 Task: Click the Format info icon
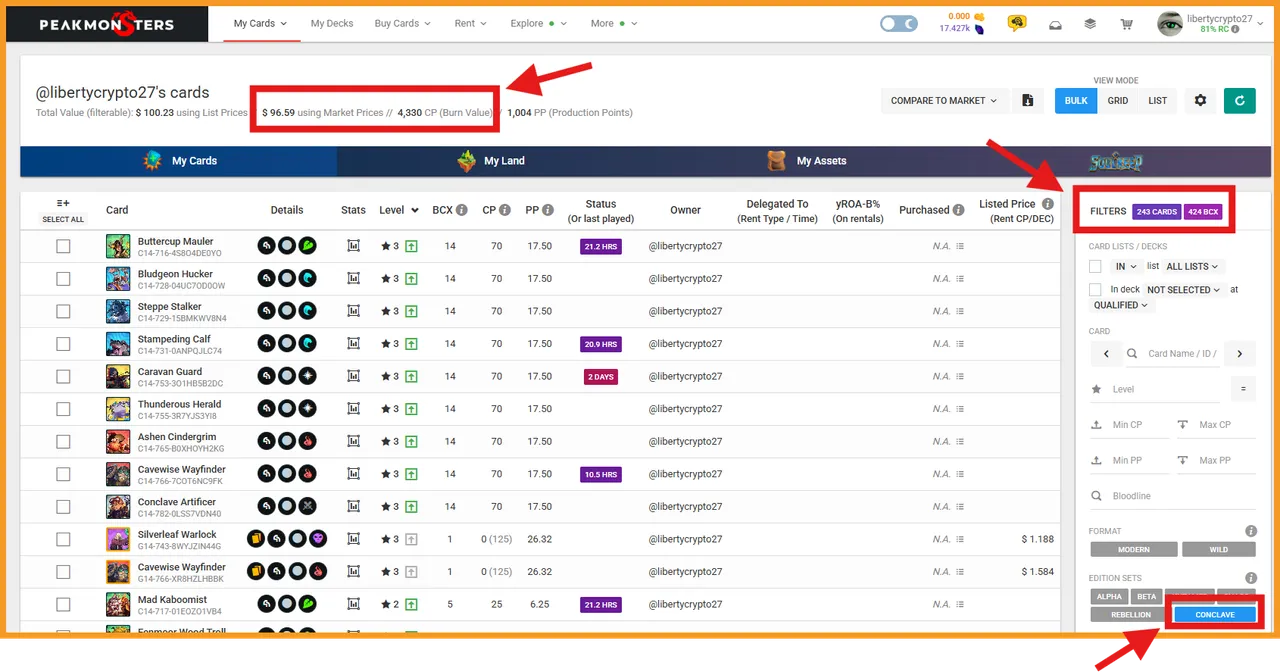1250,531
